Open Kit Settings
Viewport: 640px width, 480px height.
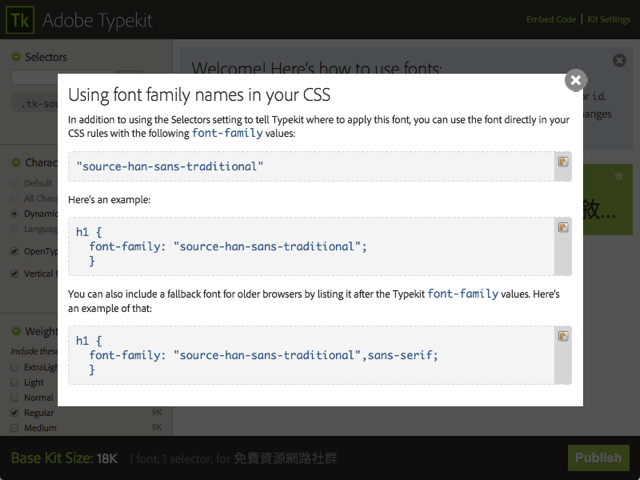(x=609, y=19)
